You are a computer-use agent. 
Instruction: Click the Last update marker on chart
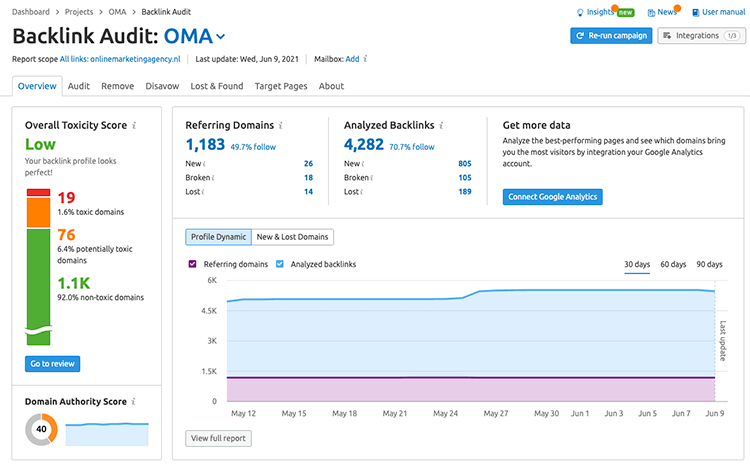tap(722, 341)
